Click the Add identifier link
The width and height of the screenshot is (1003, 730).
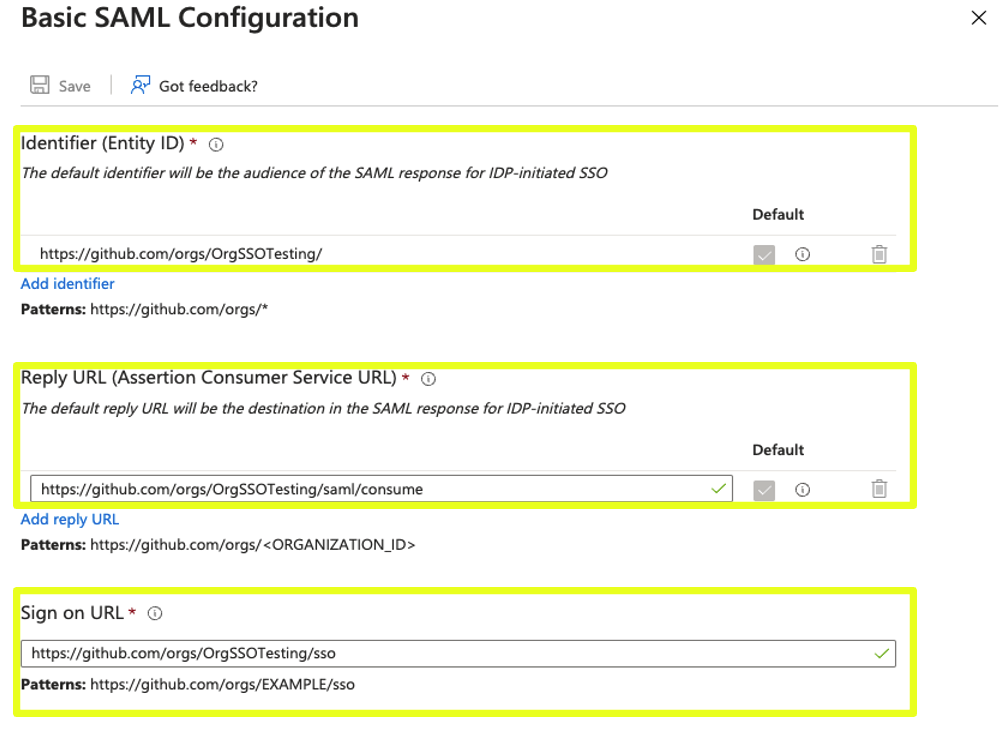67,283
